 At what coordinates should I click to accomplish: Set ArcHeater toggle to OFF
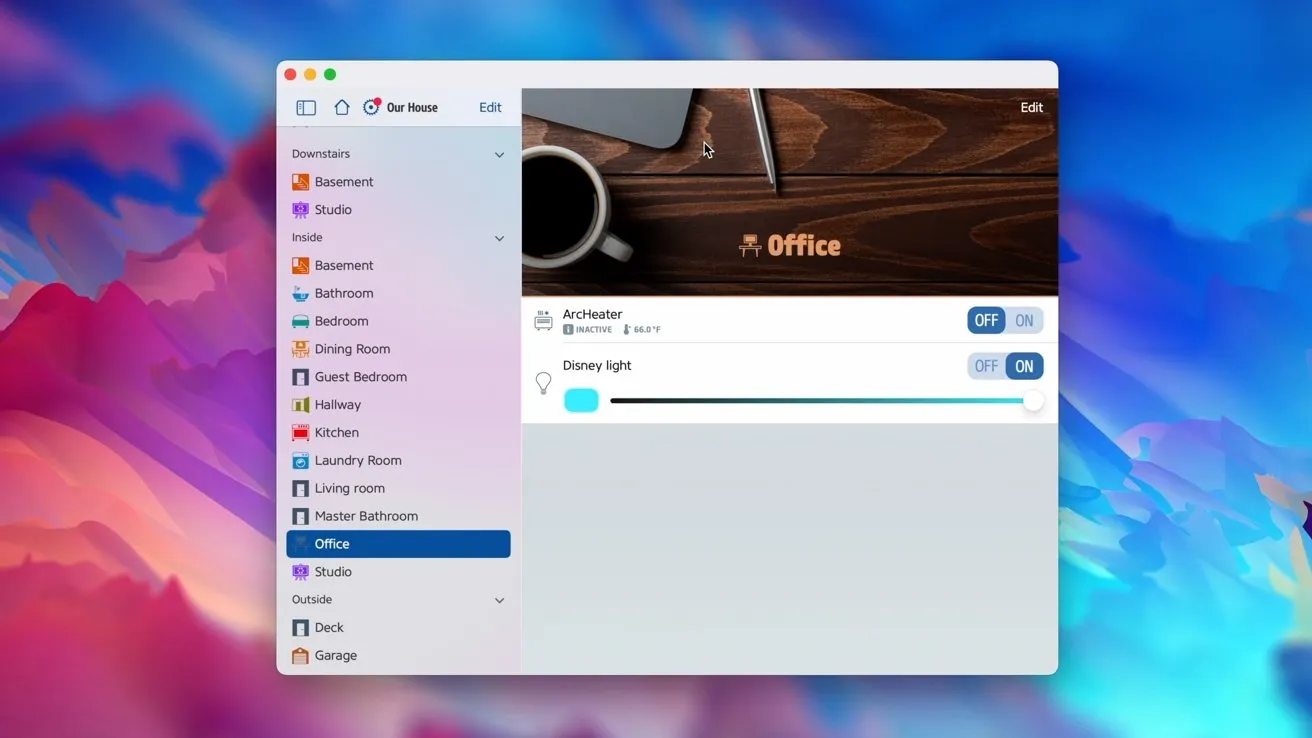pyautogui.click(x=986, y=321)
